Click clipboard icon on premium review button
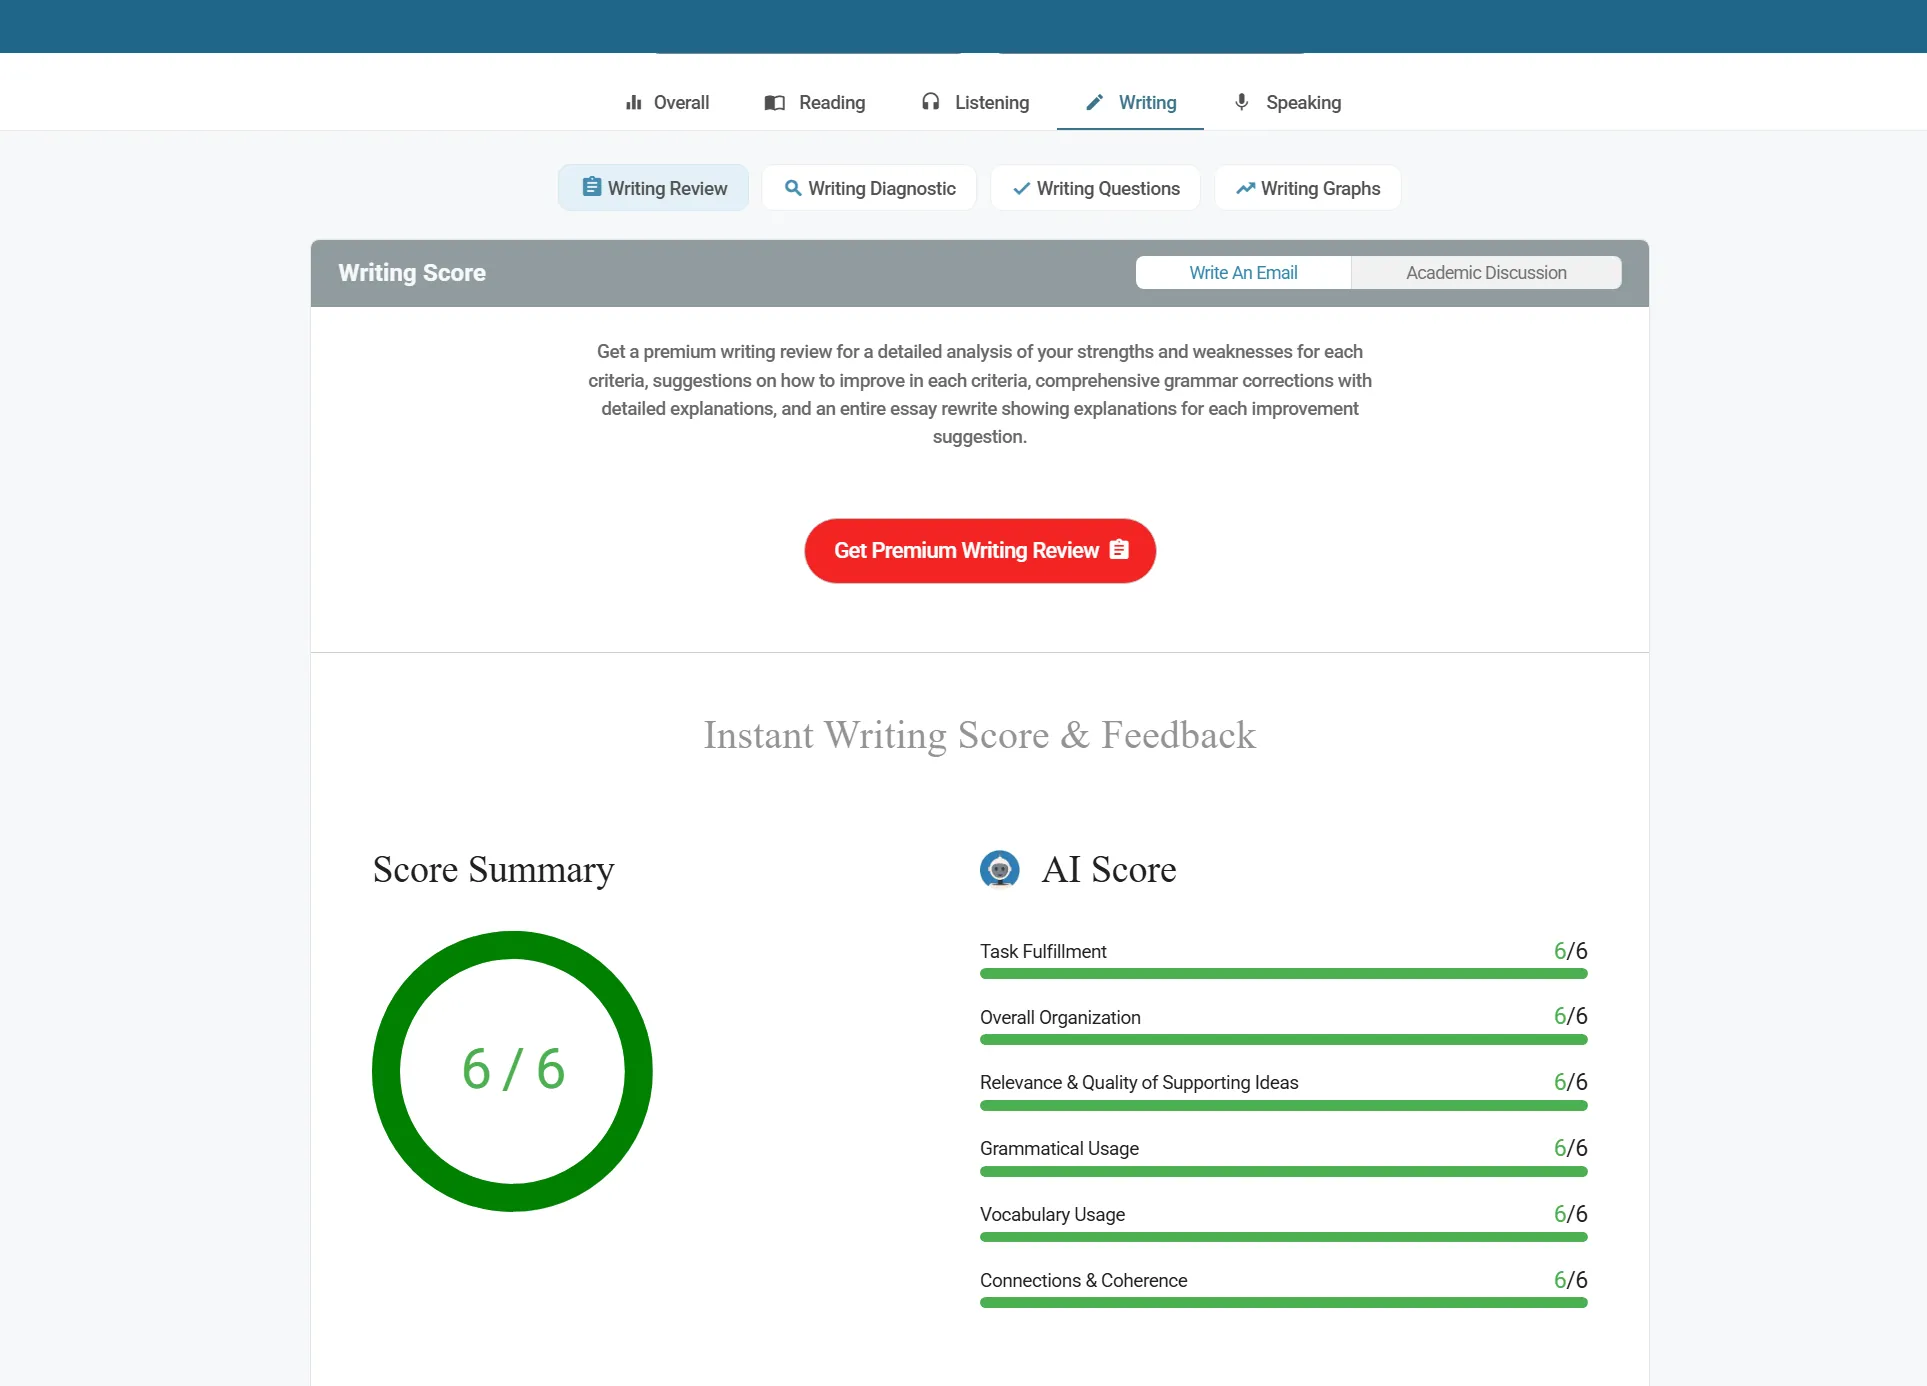 pyautogui.click(x=1119, y=550)
